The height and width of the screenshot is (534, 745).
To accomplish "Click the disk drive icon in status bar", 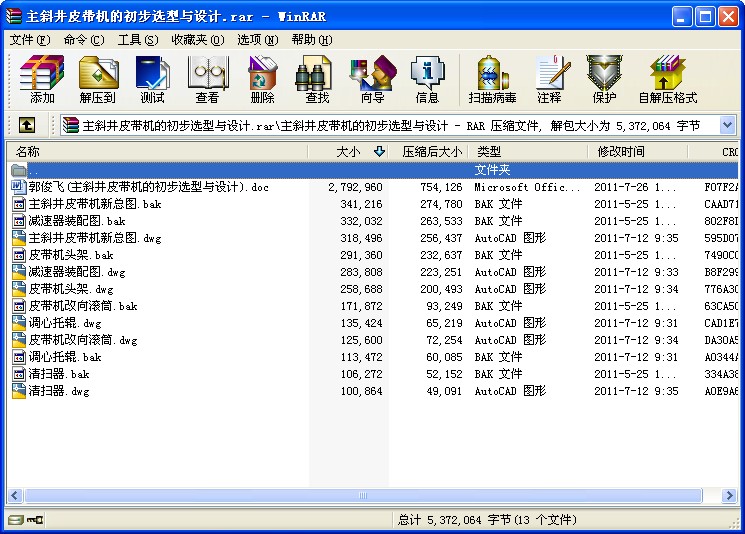I will 15,520.
